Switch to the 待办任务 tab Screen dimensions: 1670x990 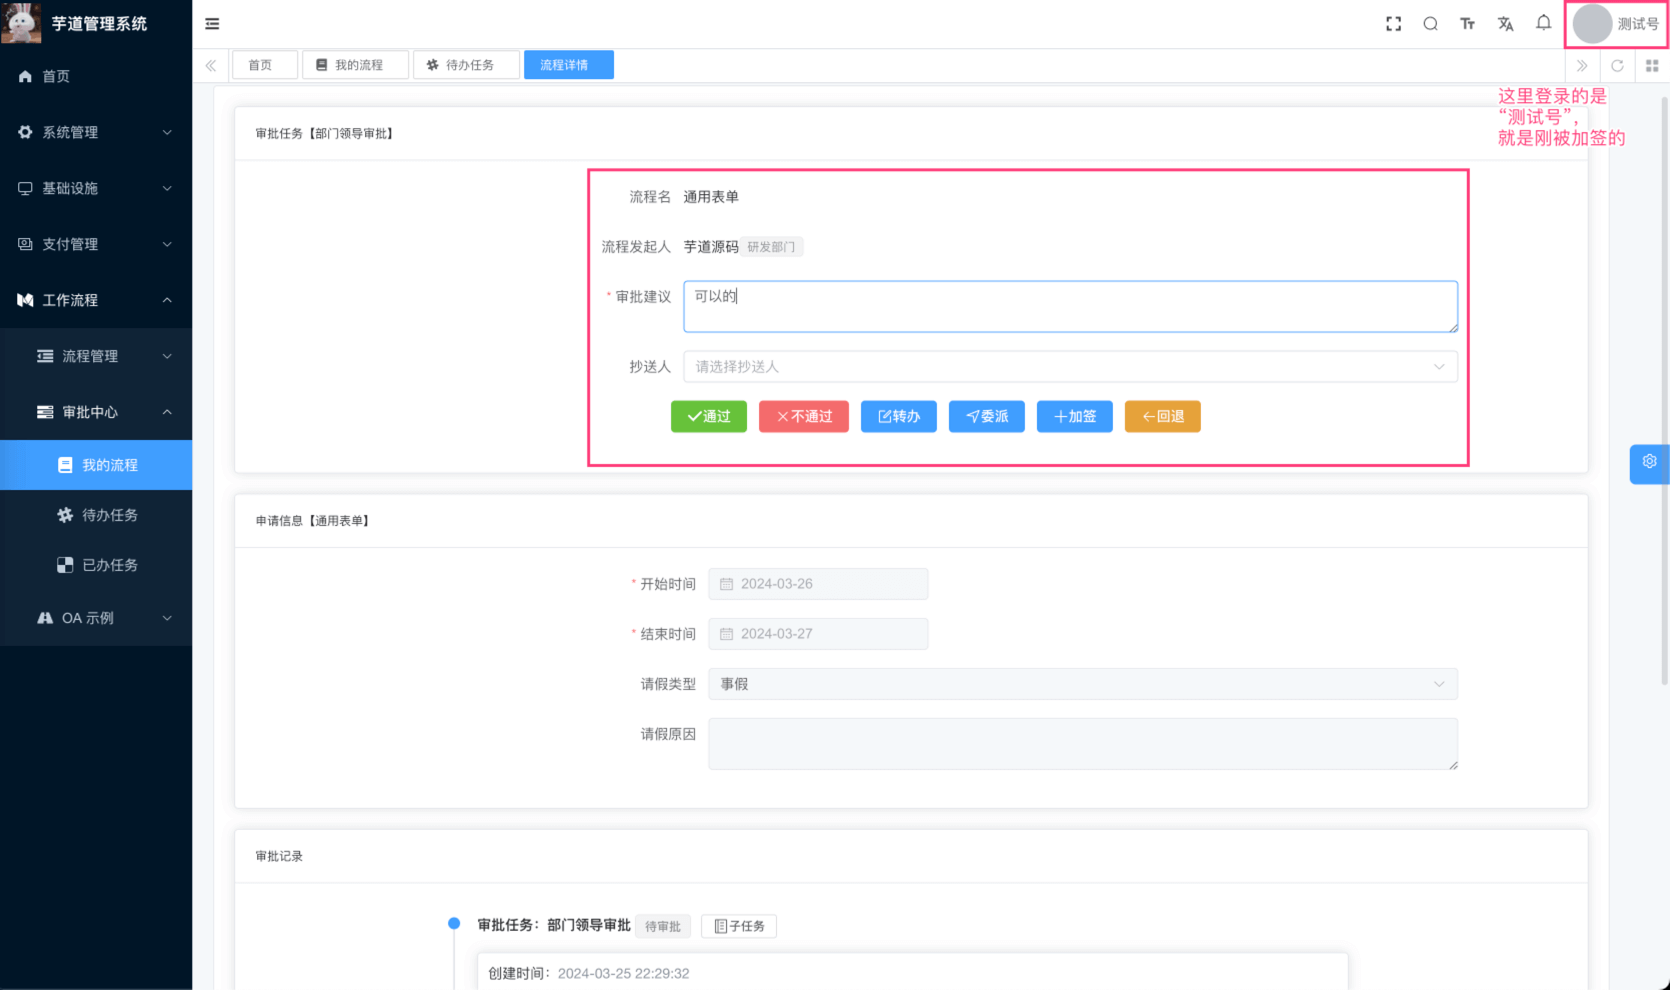[466, 65]
